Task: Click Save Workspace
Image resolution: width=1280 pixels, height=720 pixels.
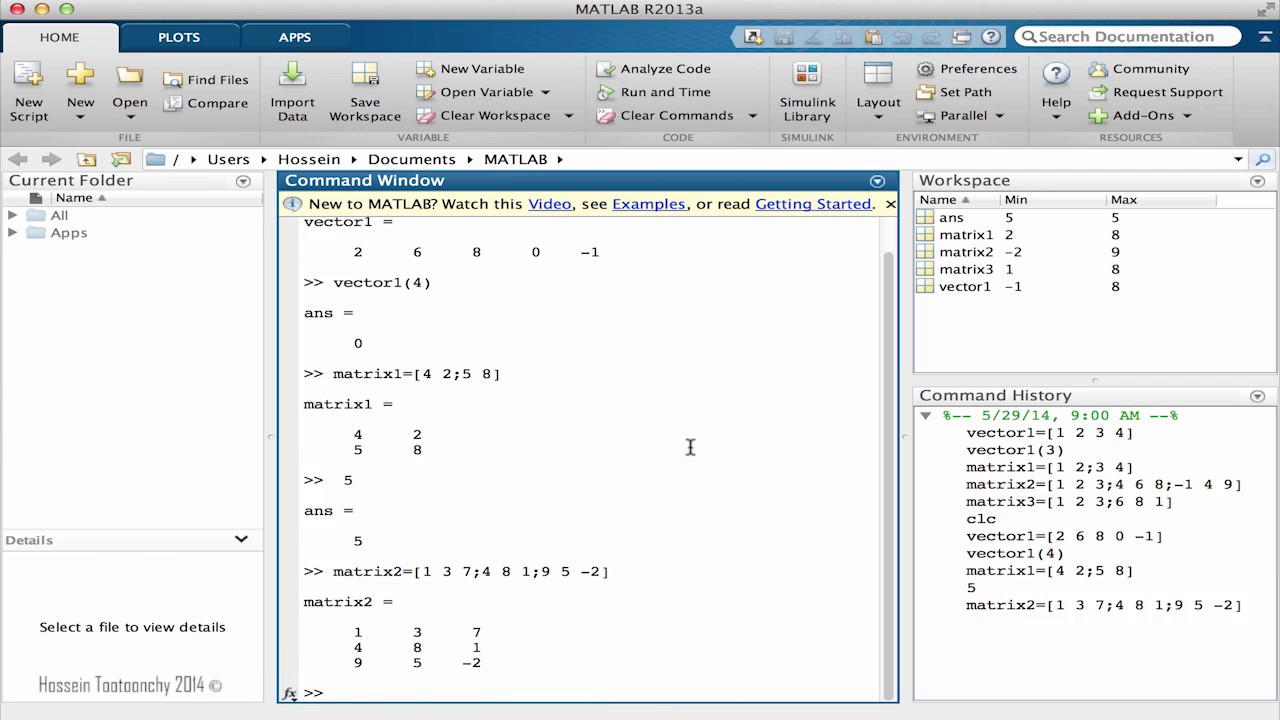Action: (365, 92)
